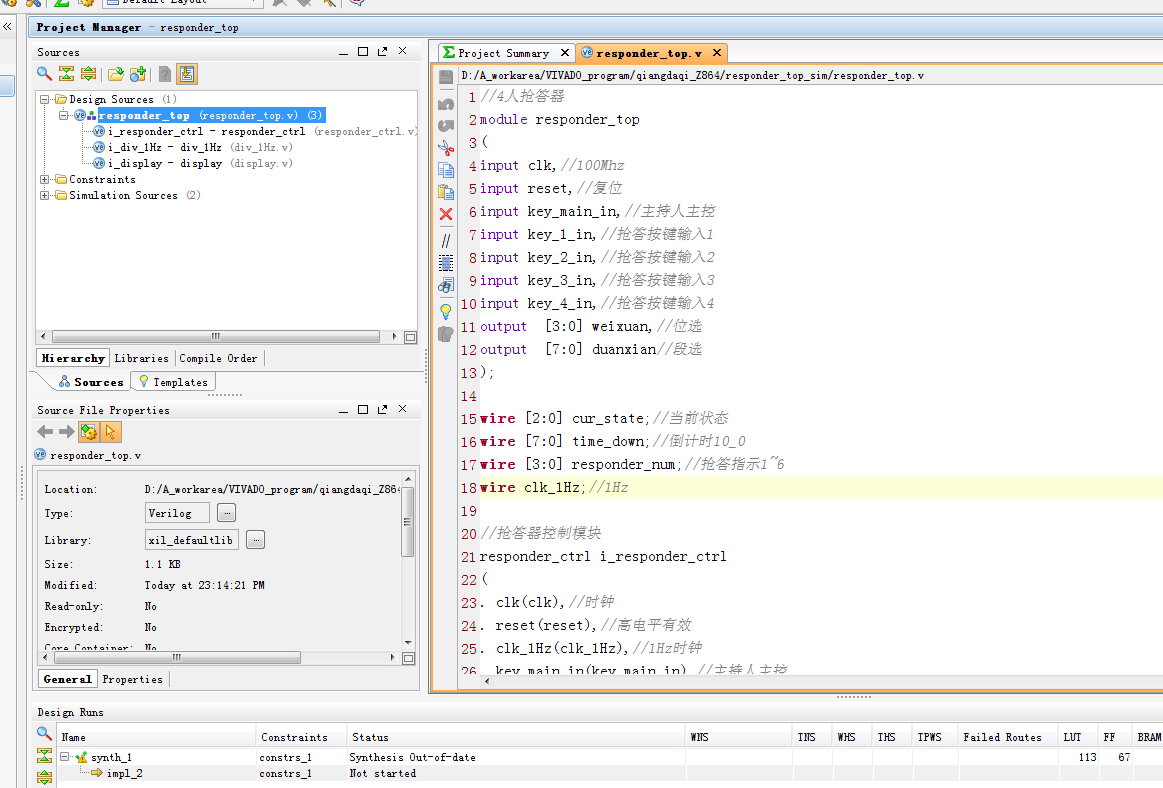Click the browse button next to xil_defaultlib
The height and width of the screenshot is (788, 1163).
click(255, 540)
